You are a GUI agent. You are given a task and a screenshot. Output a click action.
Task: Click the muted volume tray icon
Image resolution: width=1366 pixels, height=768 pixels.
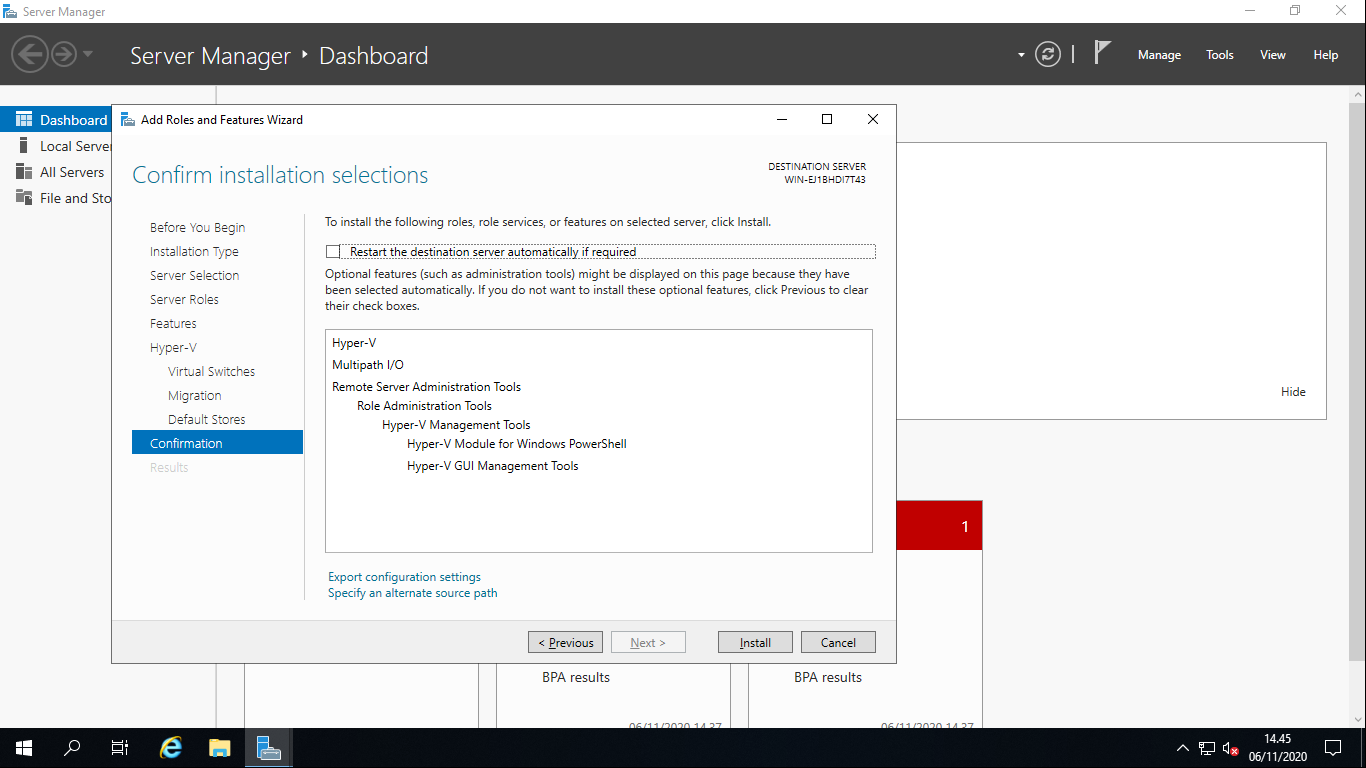pyautogui.click(x=1231, y=748)
